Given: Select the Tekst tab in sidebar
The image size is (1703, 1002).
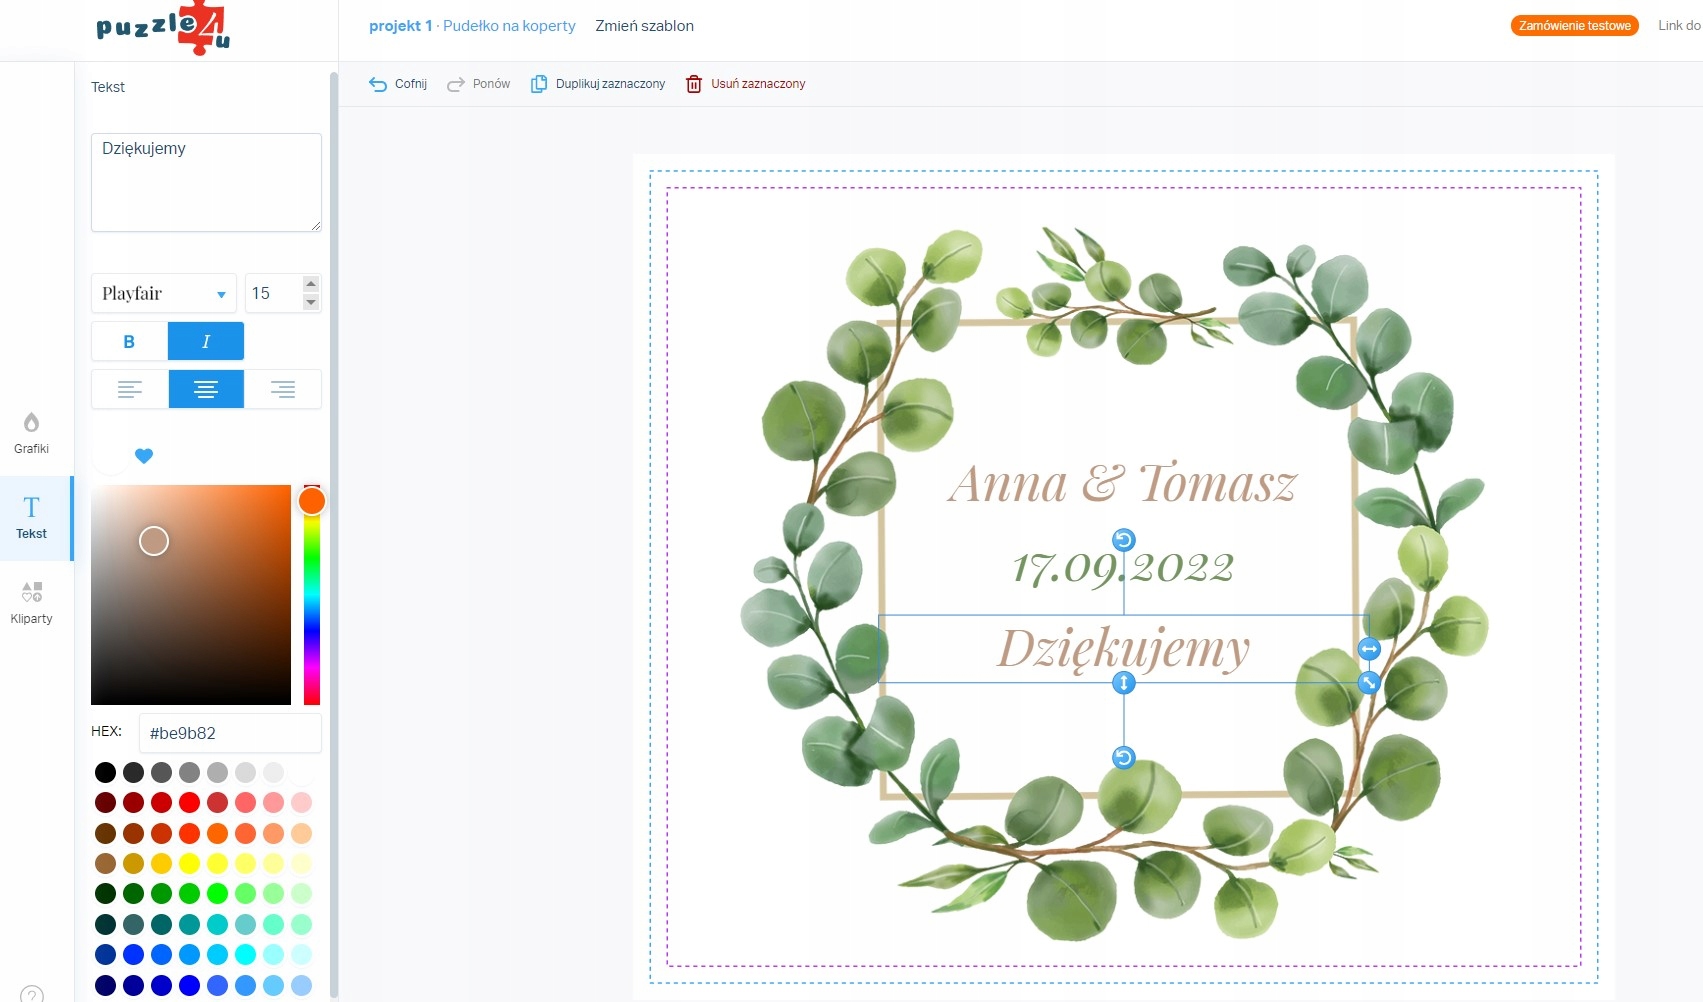Looking at the screenshot, I should point(31,518).
